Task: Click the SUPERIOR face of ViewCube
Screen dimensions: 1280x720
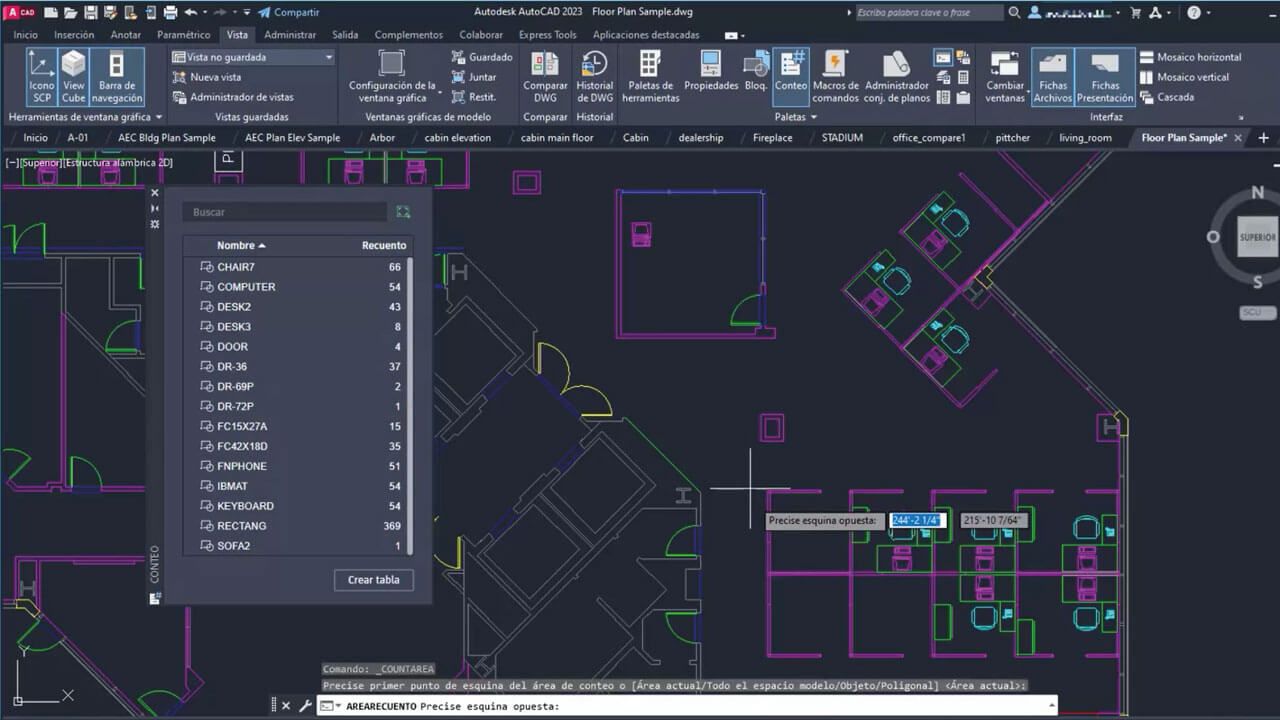Action: [x=1257, y=238]
